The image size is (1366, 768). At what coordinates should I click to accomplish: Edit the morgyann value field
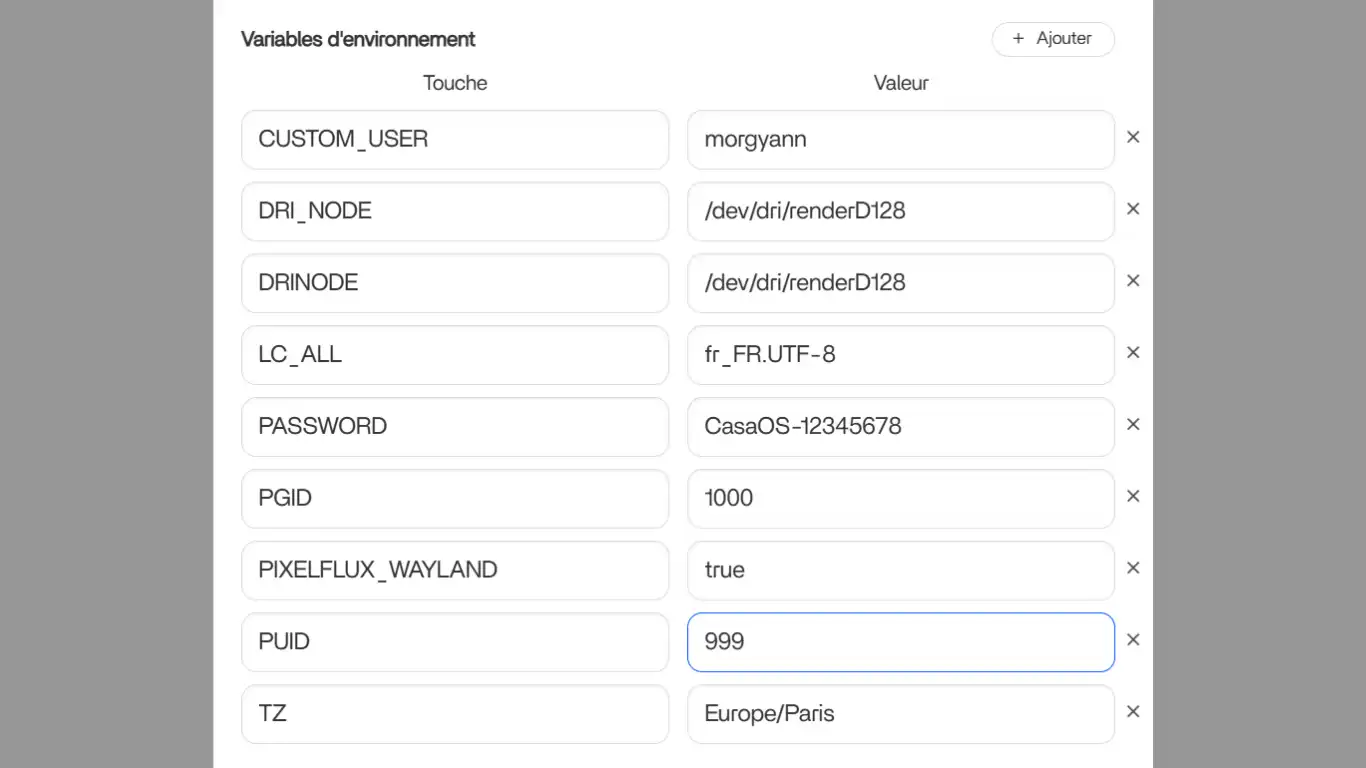point(900,140)
